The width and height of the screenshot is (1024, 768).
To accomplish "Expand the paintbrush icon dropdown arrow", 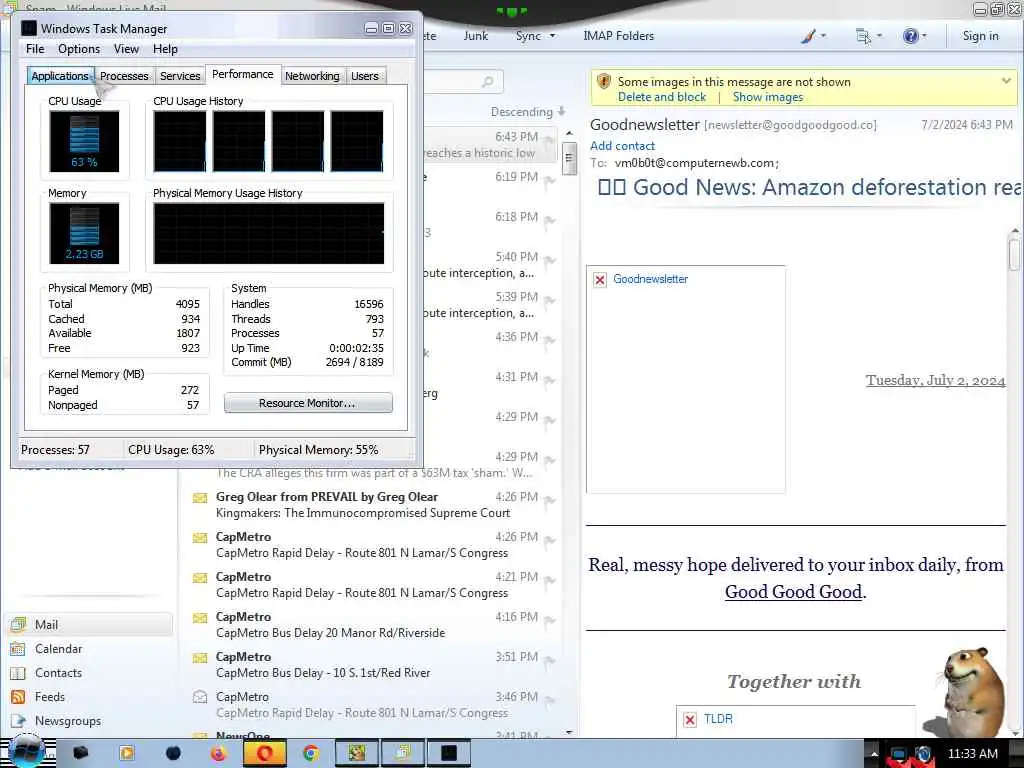I will pyautogui.click(x=823, y=36).
